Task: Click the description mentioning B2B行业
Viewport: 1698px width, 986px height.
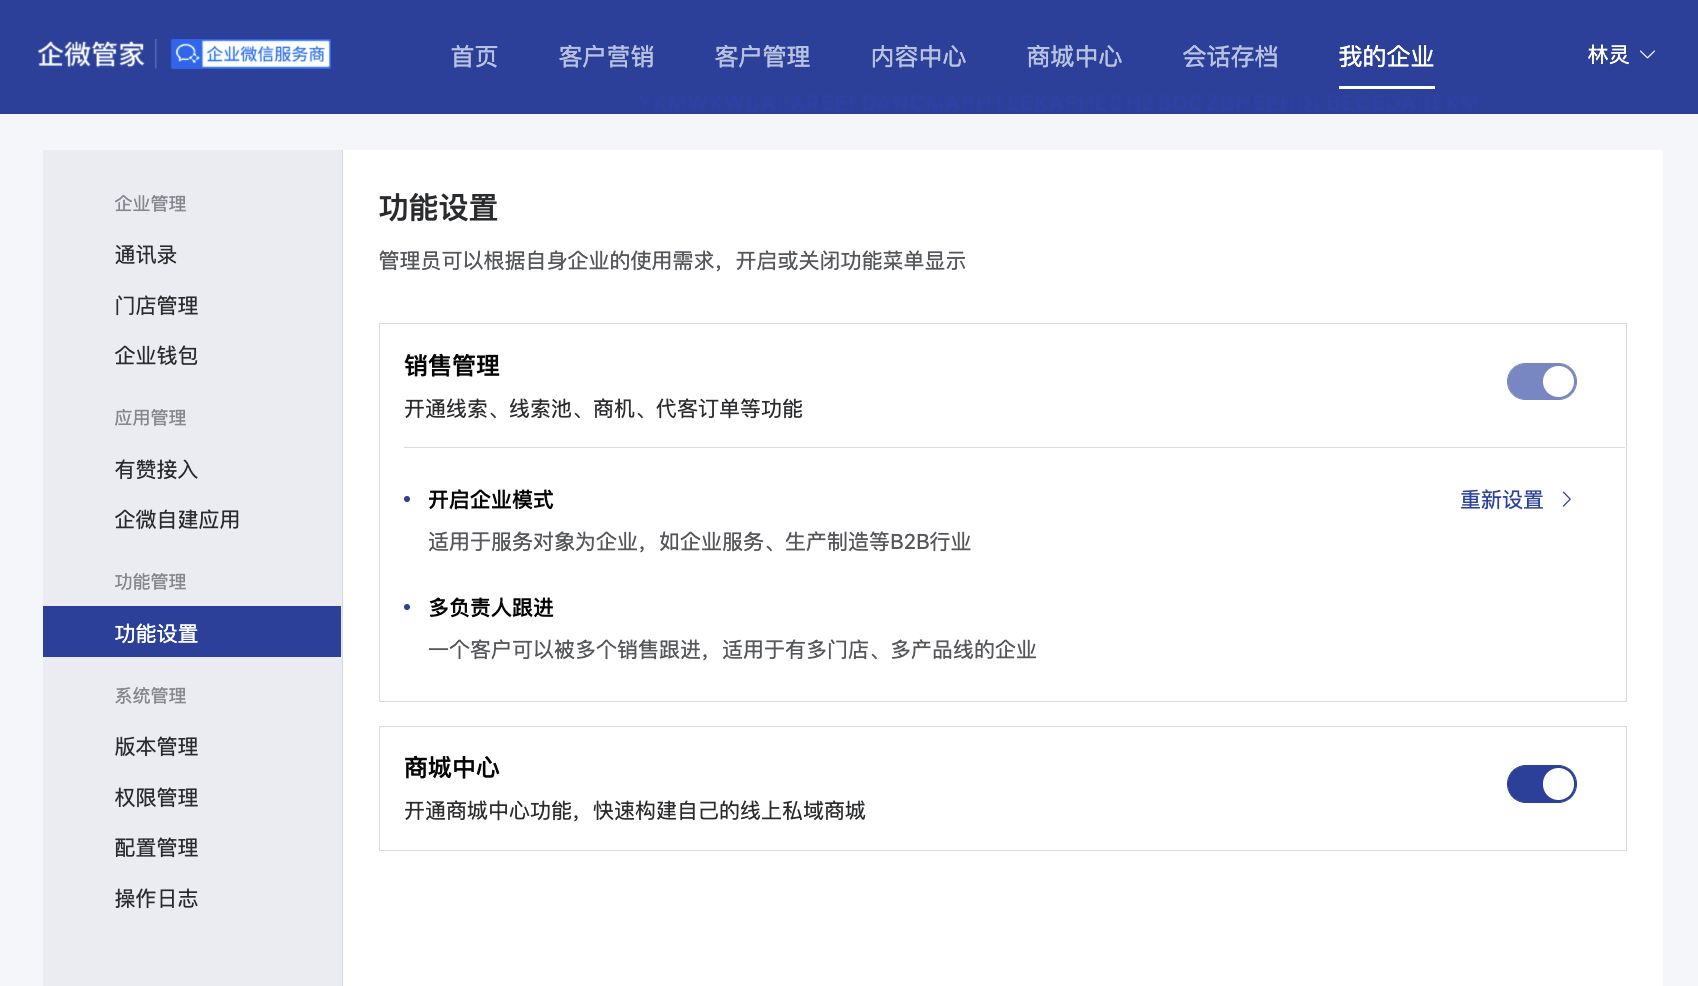Action: click(x=700, y=541)
